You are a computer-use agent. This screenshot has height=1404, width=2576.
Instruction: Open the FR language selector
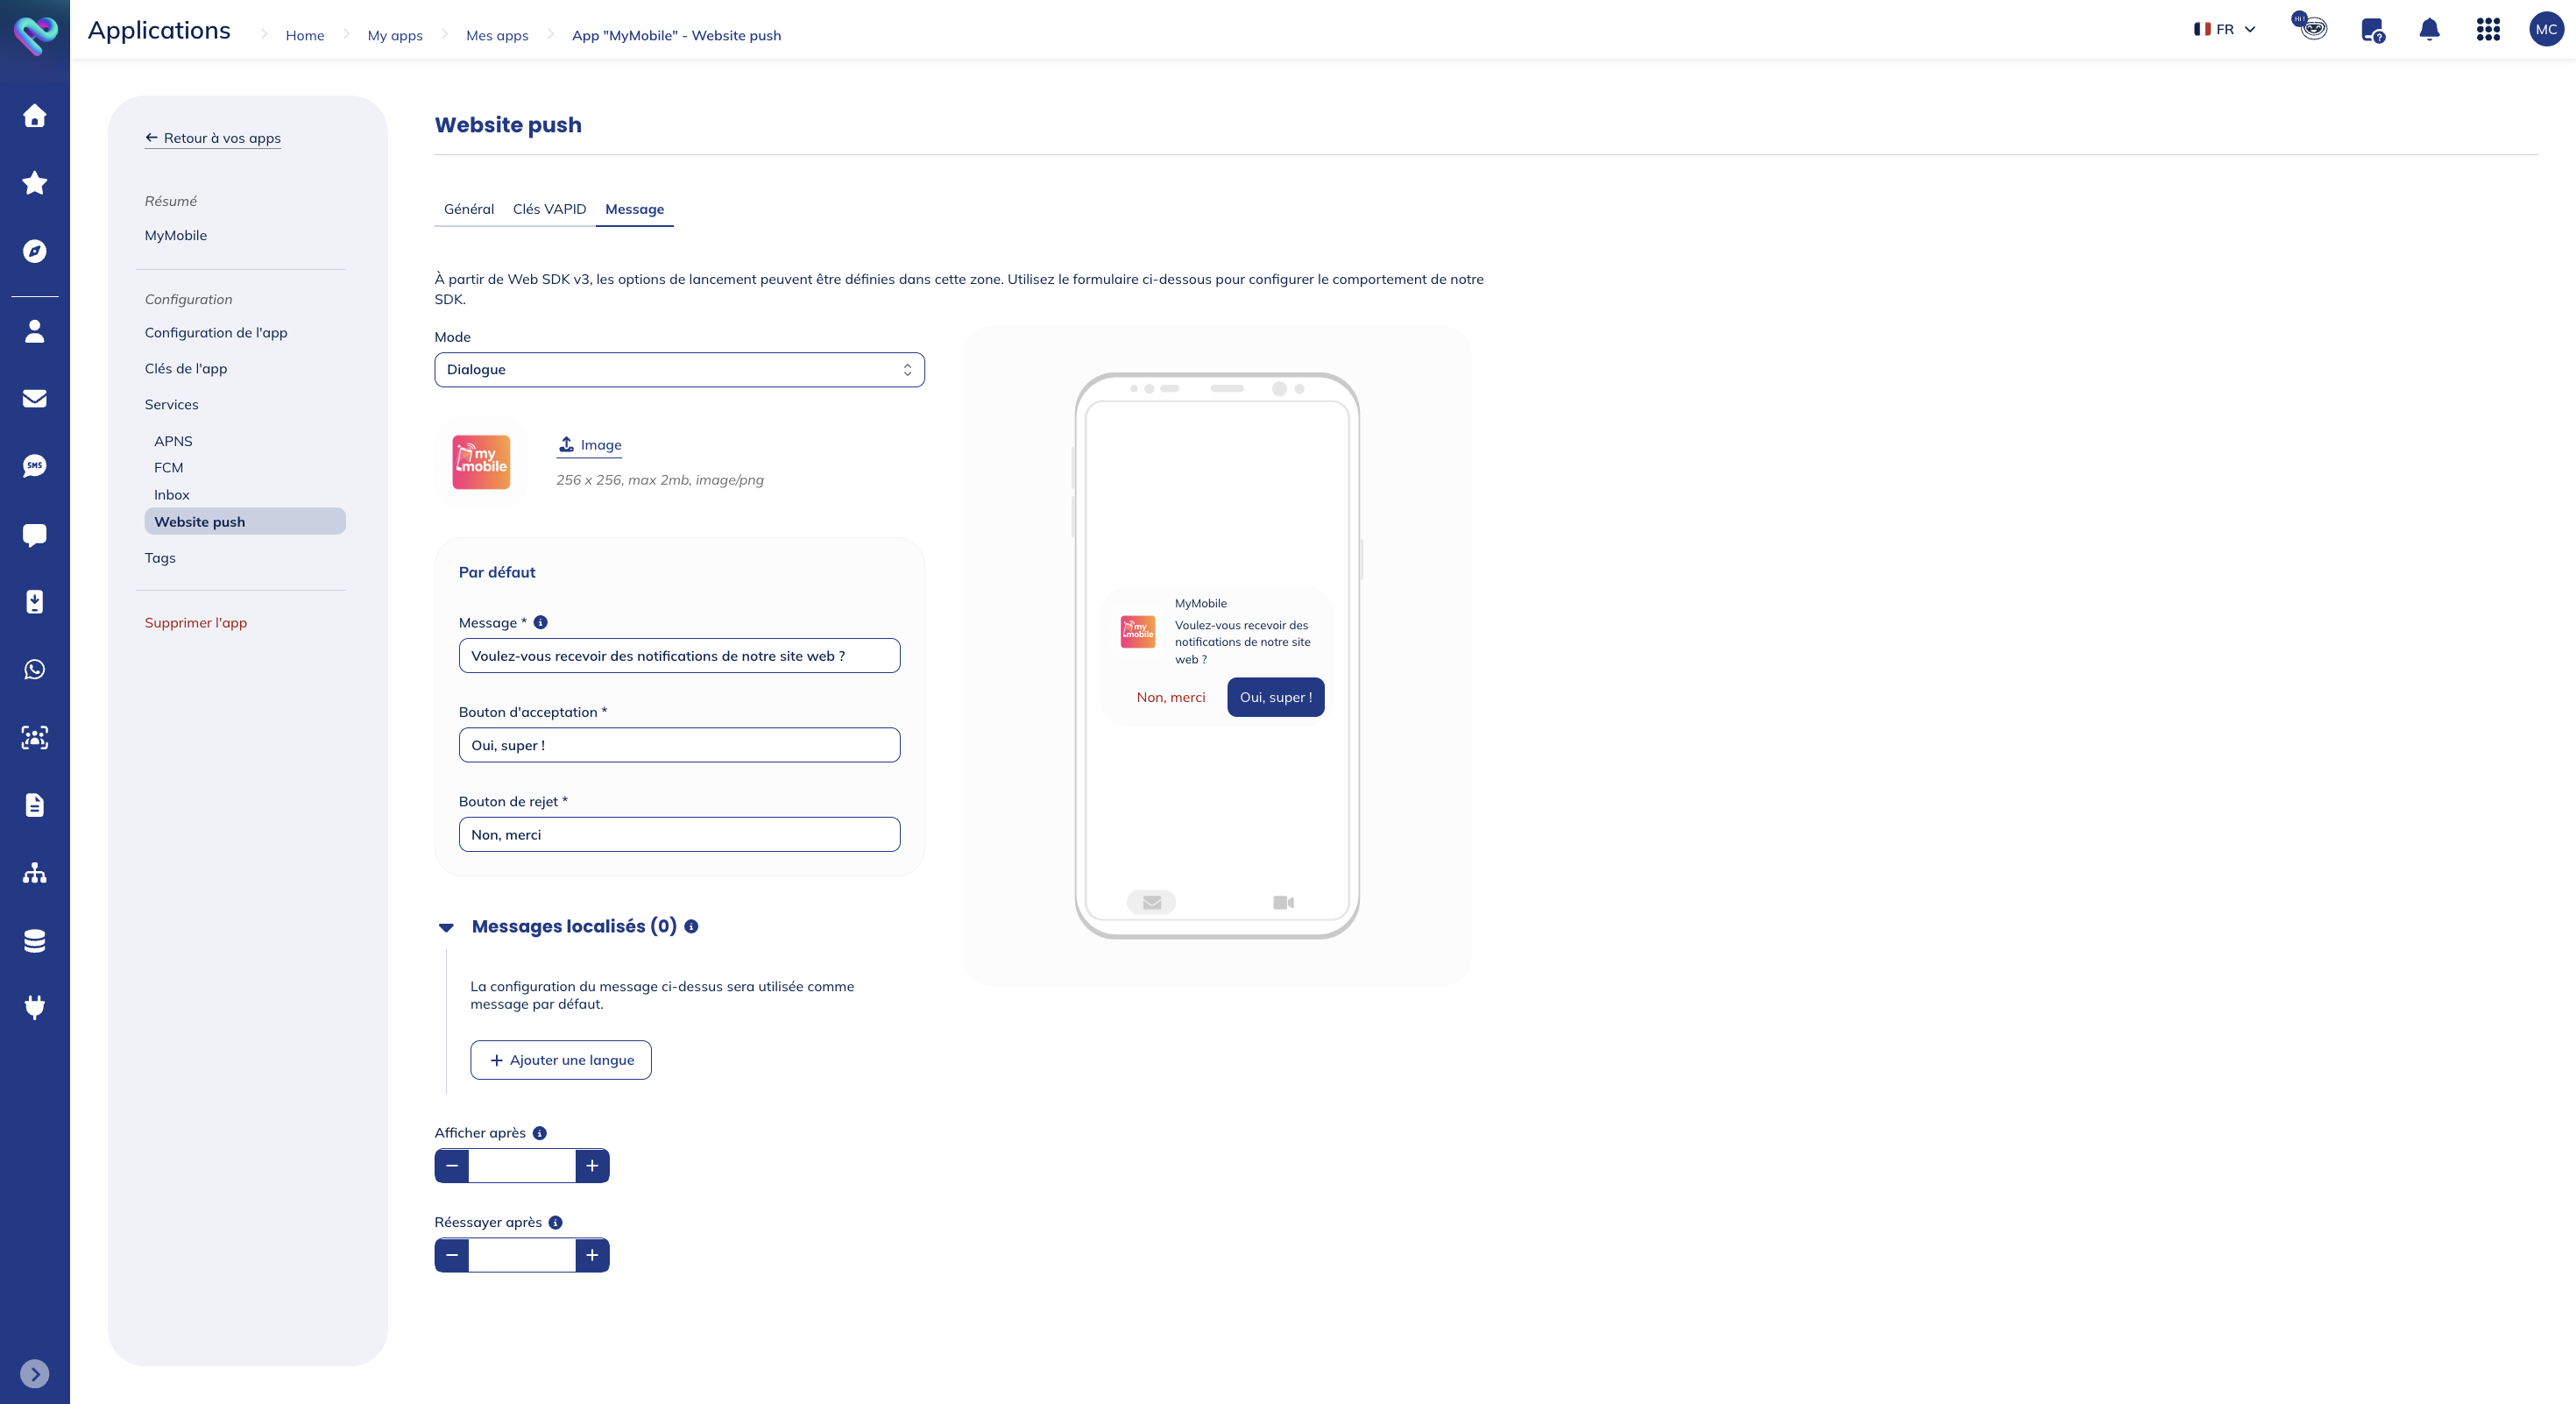pos(2224,30)
